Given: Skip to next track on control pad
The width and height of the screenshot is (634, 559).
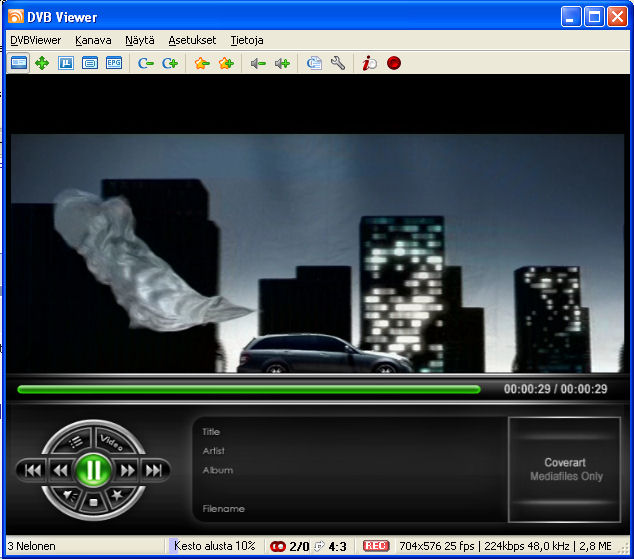Looking at the screenshot, I should (x=154, y=470).
